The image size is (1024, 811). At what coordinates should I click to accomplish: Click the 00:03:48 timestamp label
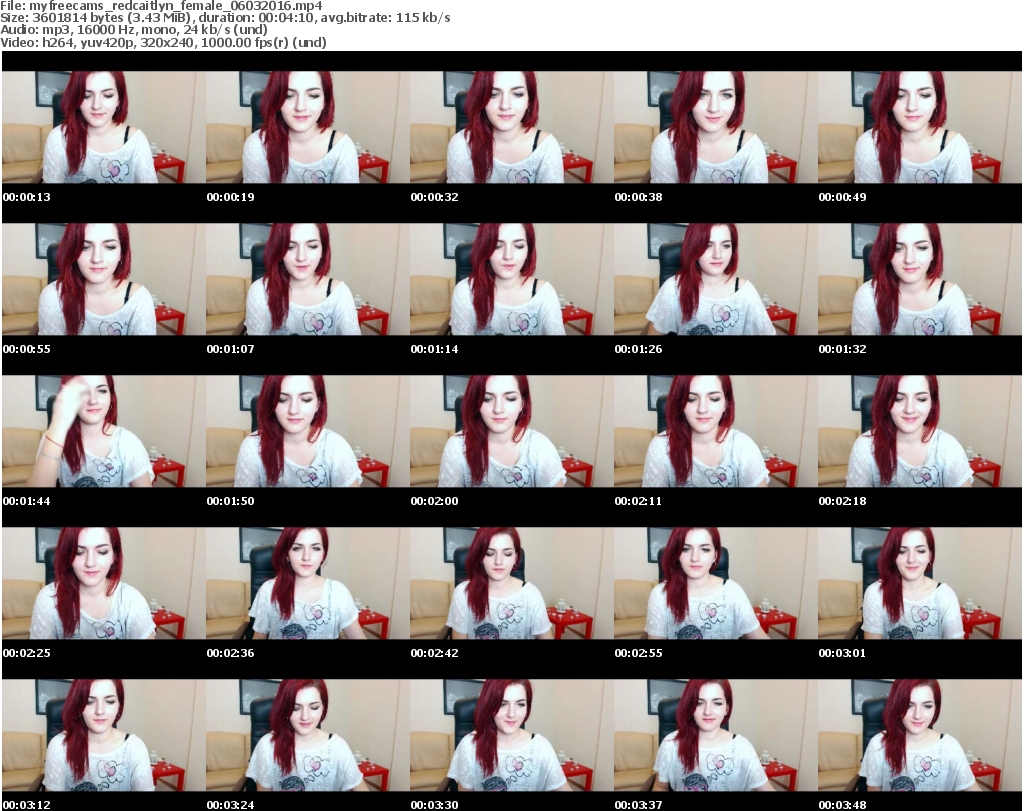(842, 805)
